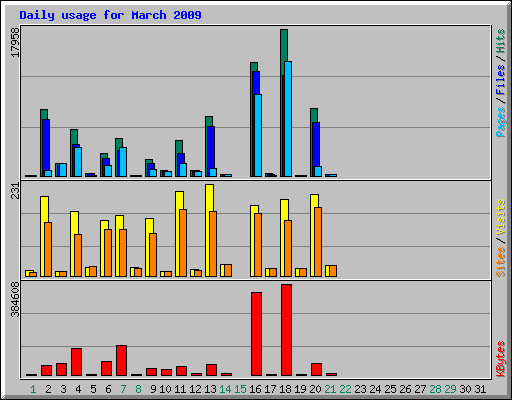
Task: Click the red KBytes bar for day 18
Action: tap(286, 330)
